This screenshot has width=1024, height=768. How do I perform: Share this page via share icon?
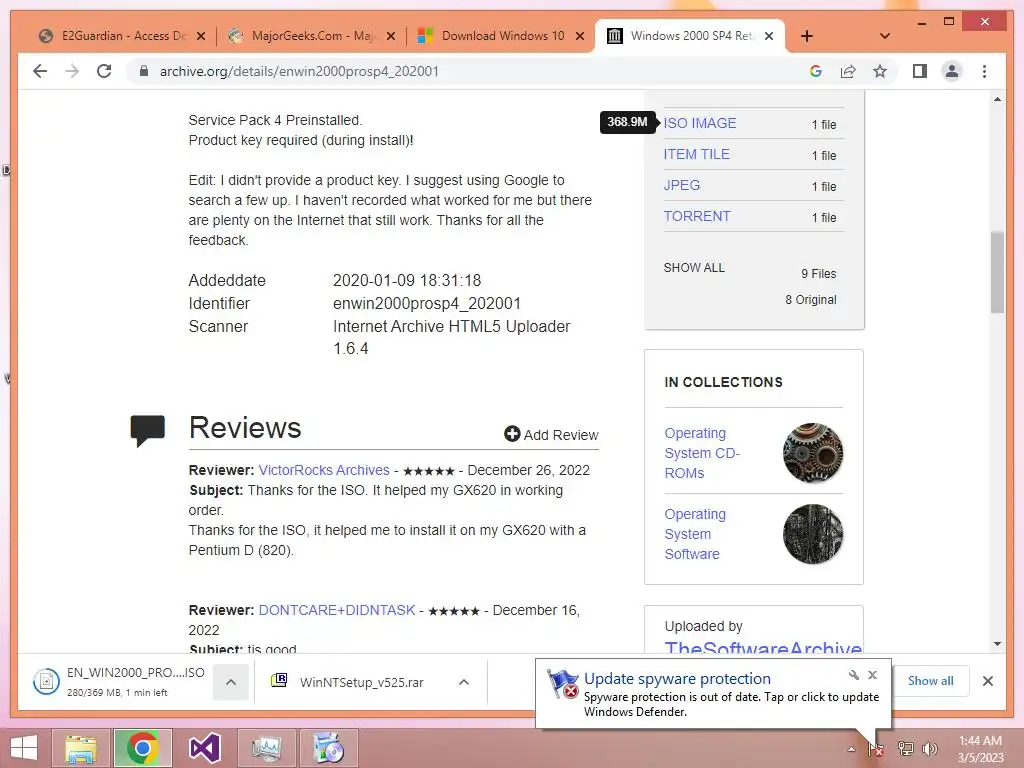(x=848, y=71)
